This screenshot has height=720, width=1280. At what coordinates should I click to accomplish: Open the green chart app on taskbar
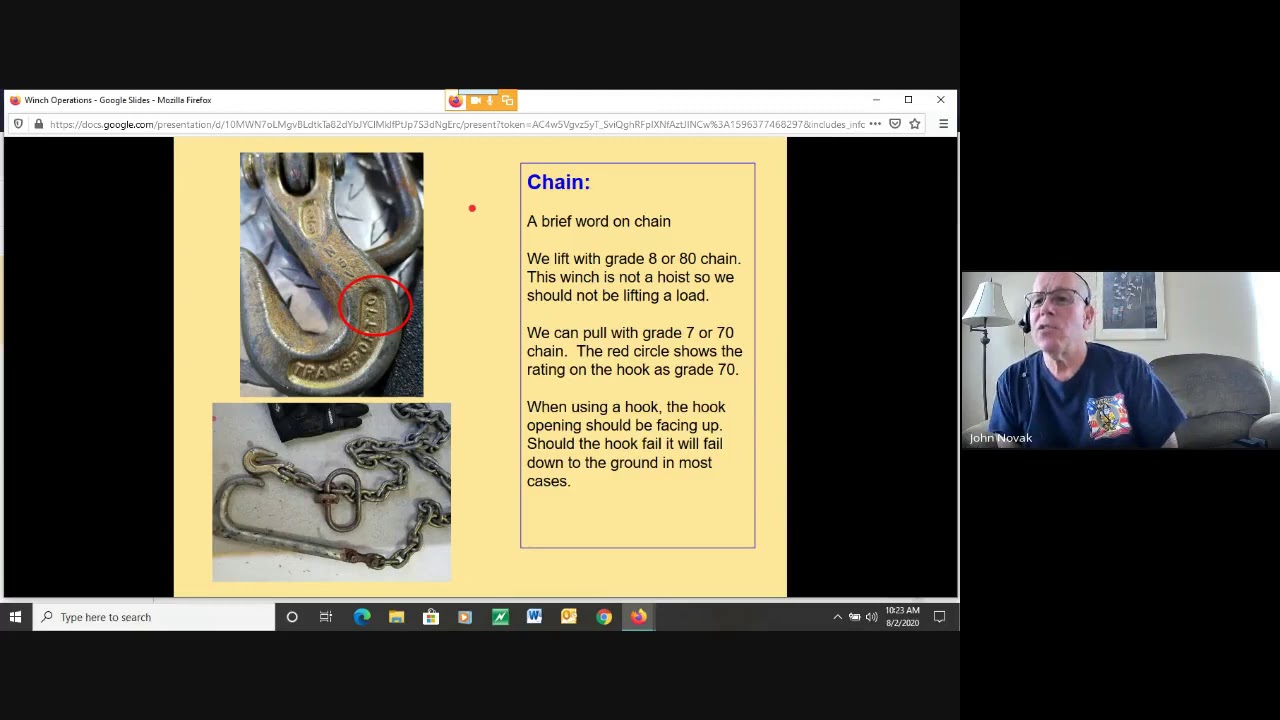(x=500, y=617)
